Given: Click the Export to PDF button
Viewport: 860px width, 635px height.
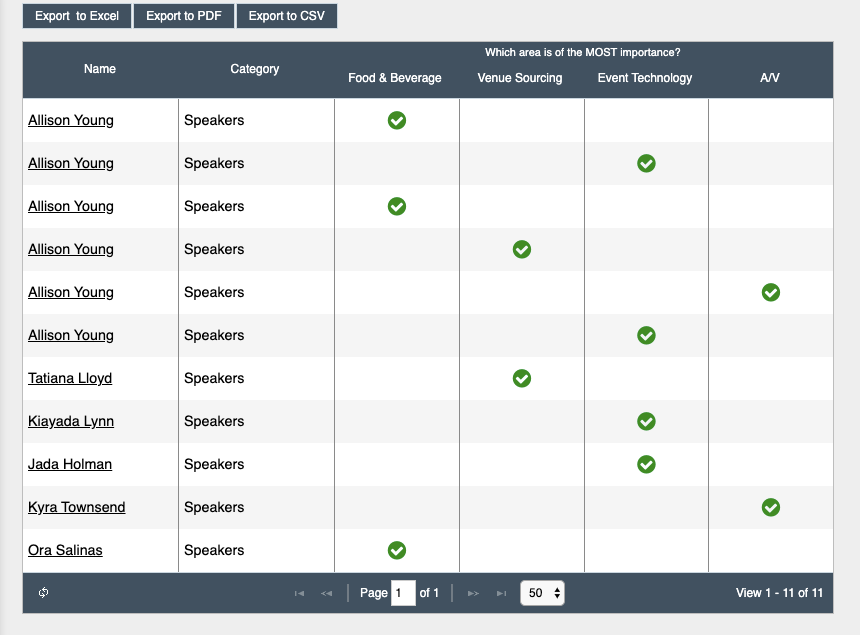Looking at the screenshot, I should click(x=184, y=16).
